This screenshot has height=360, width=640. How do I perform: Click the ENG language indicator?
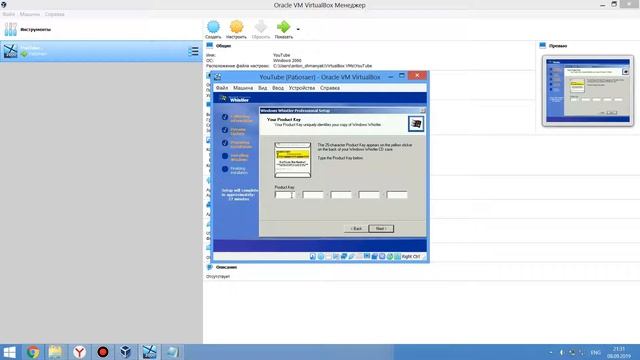(x=596, y=352)
